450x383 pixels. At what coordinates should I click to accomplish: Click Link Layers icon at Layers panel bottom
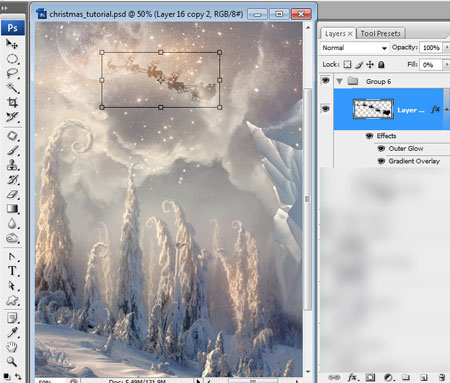tap(334, 377)
